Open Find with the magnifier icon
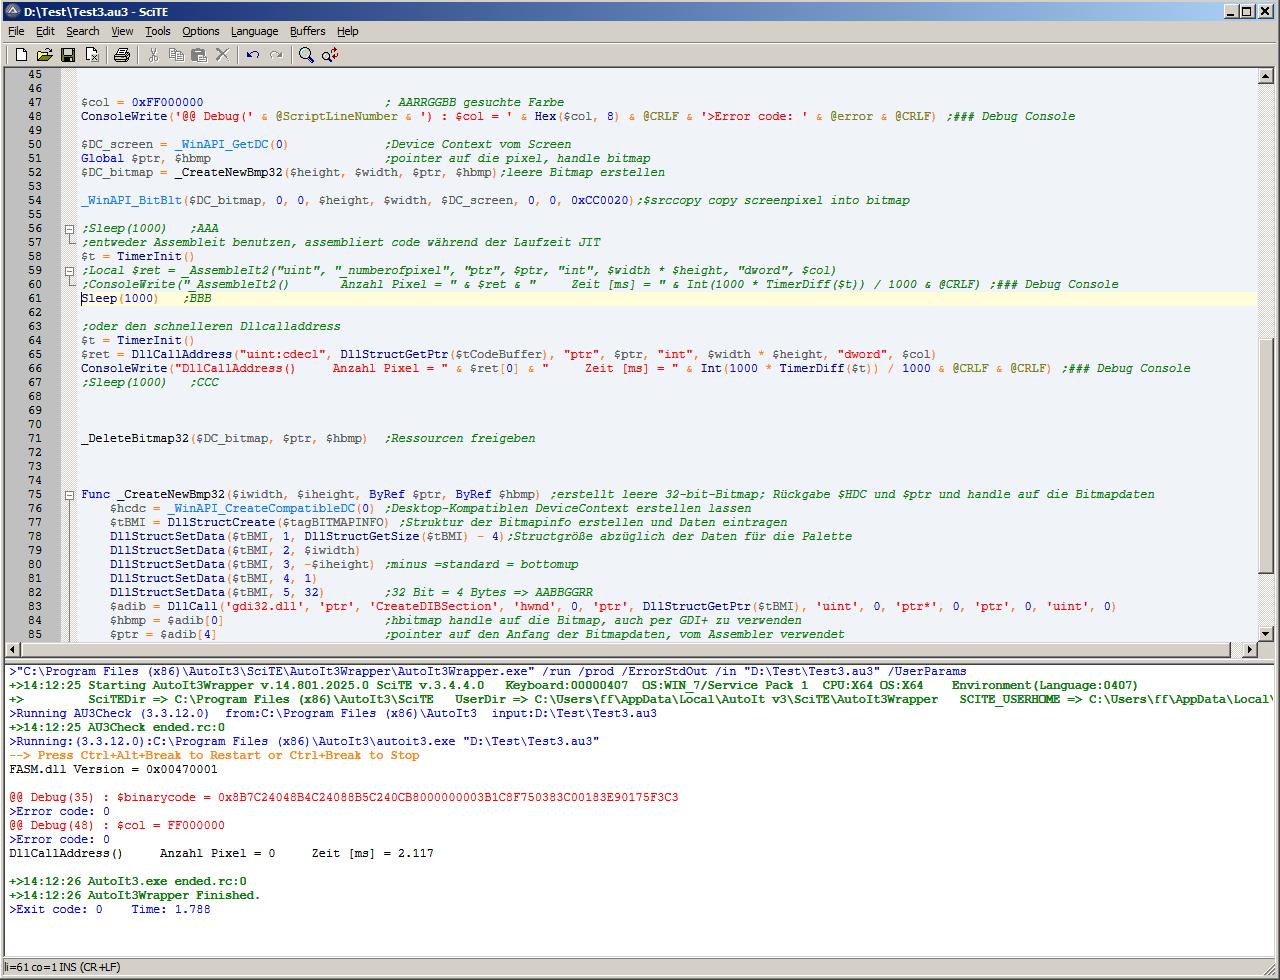1280x980 pixels. click(306, 55)
